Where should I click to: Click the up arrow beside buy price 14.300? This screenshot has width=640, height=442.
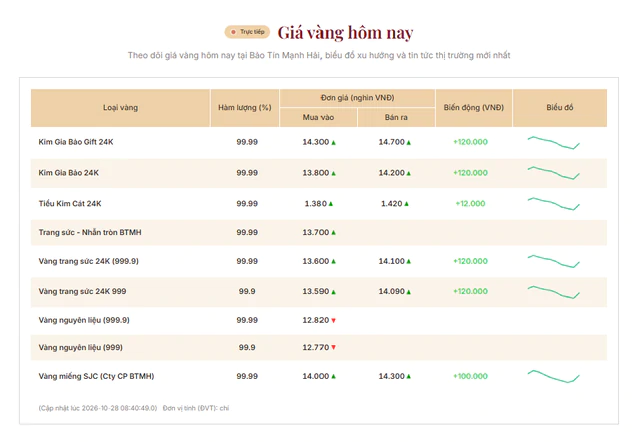click(x=333, y=142)
